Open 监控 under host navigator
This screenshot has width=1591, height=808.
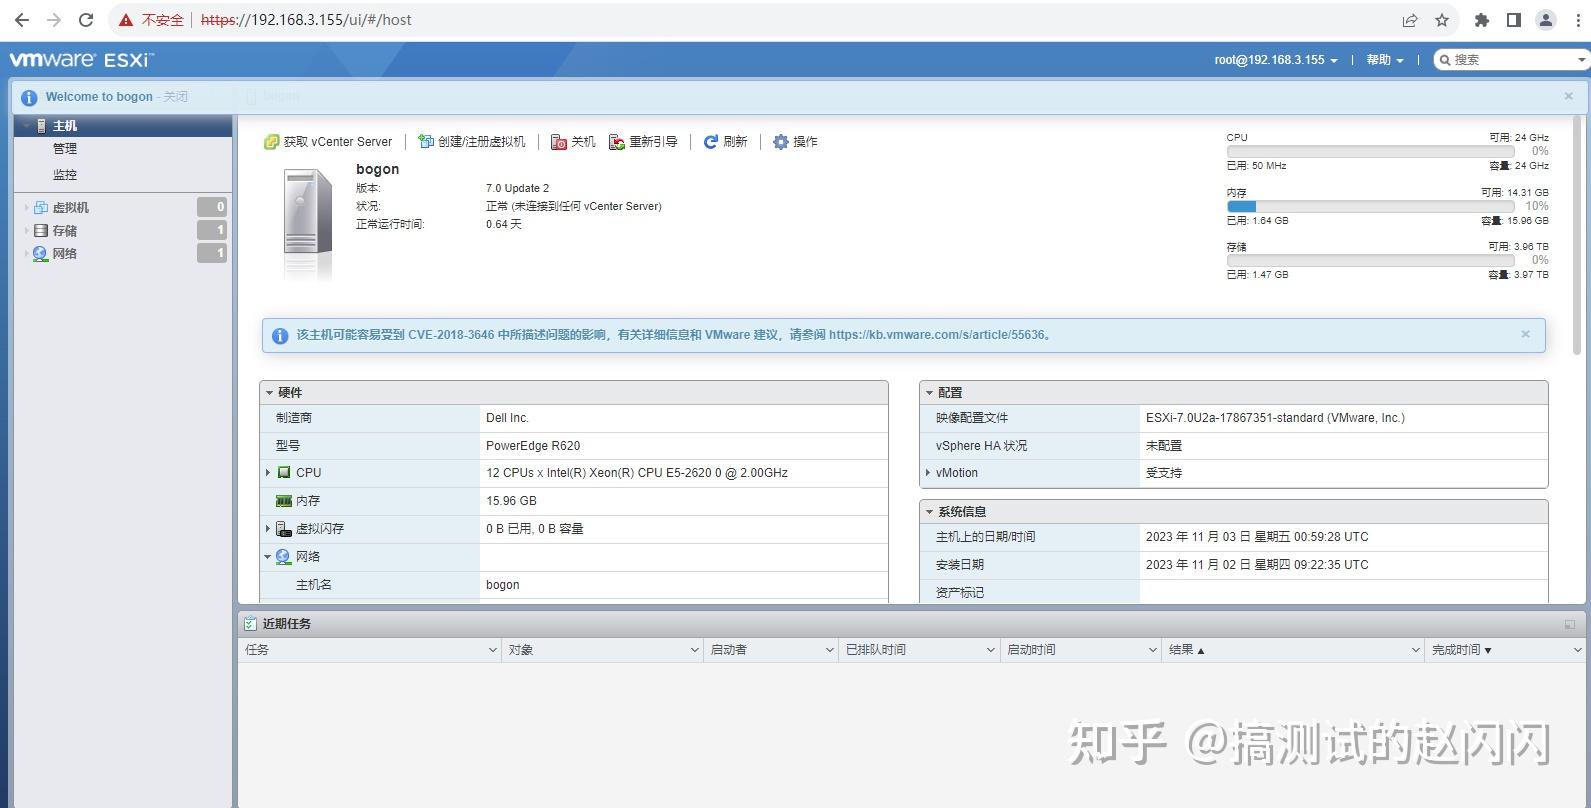pyautogui.click(x=65, y=174)
